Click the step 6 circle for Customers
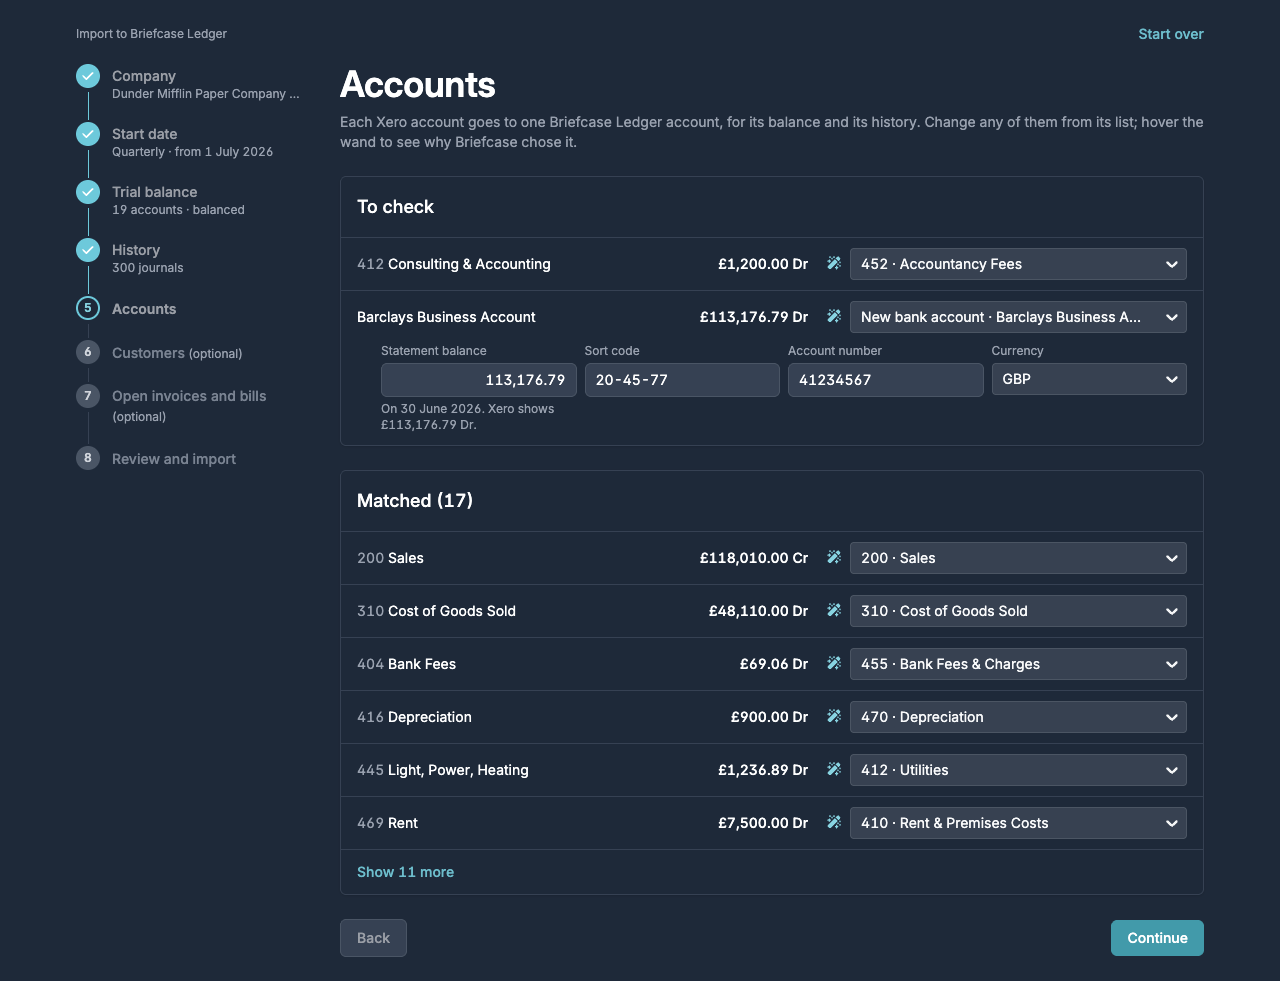 [x=88, y=352]
